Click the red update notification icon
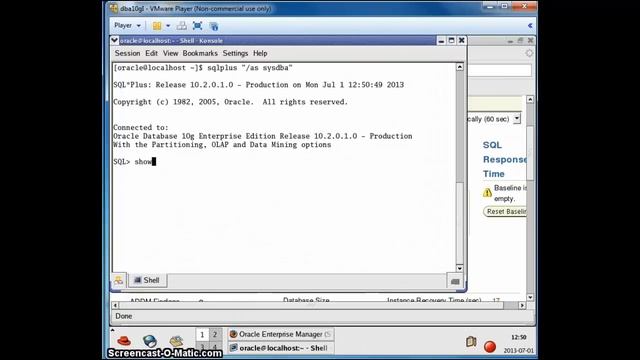Image resolution: width=640 pixels, height=360 pixels. point(490,347)
